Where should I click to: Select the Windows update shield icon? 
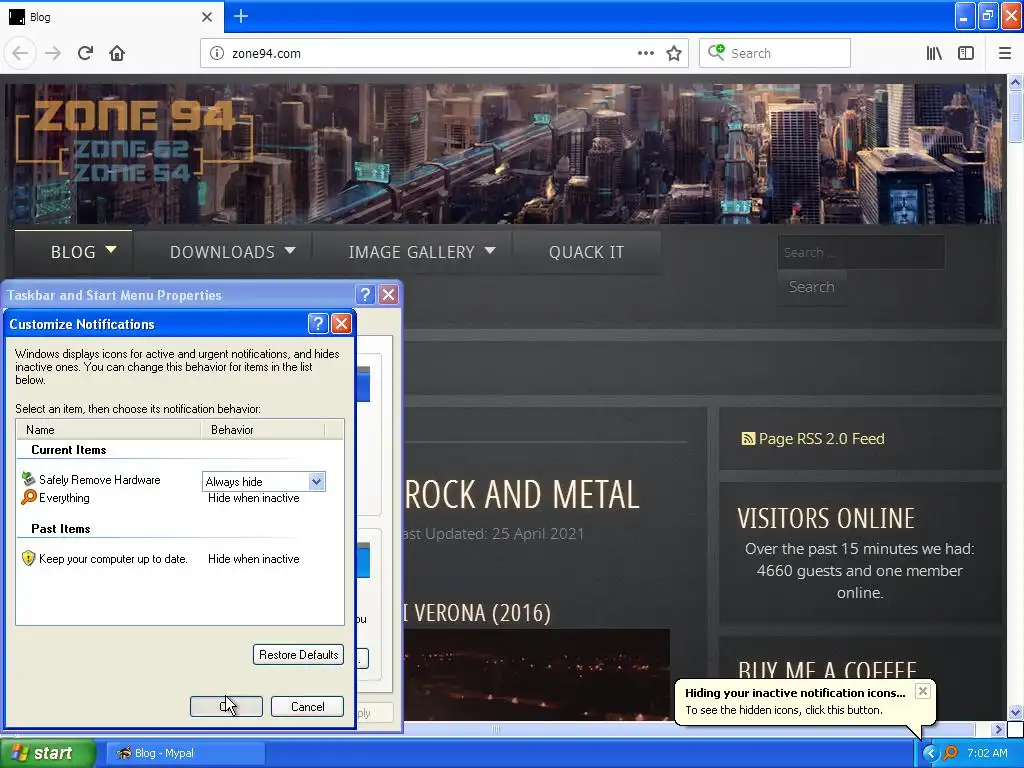[28, 558]
